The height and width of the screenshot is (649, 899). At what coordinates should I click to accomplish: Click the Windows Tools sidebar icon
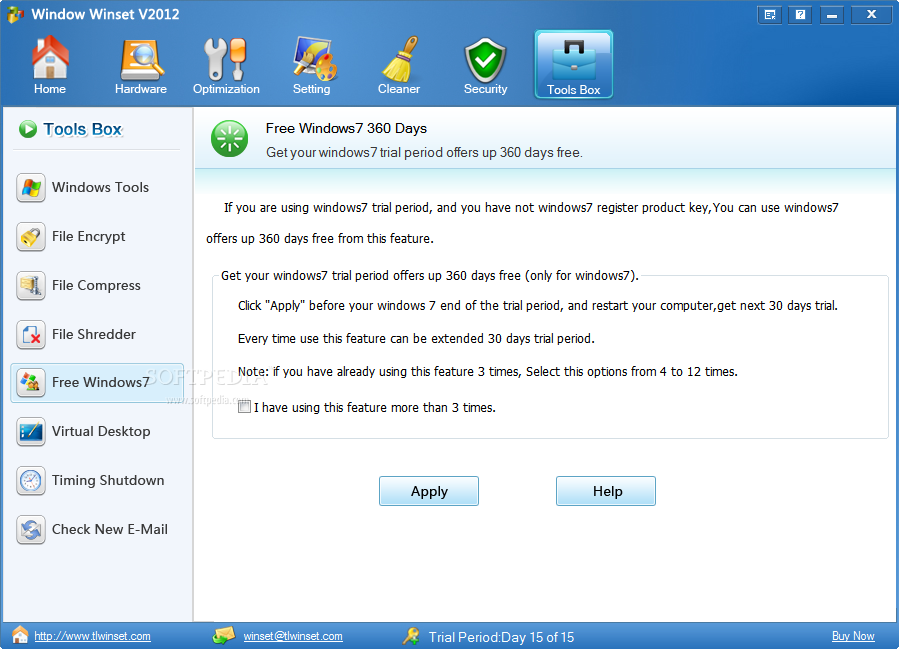click(31, 187)
